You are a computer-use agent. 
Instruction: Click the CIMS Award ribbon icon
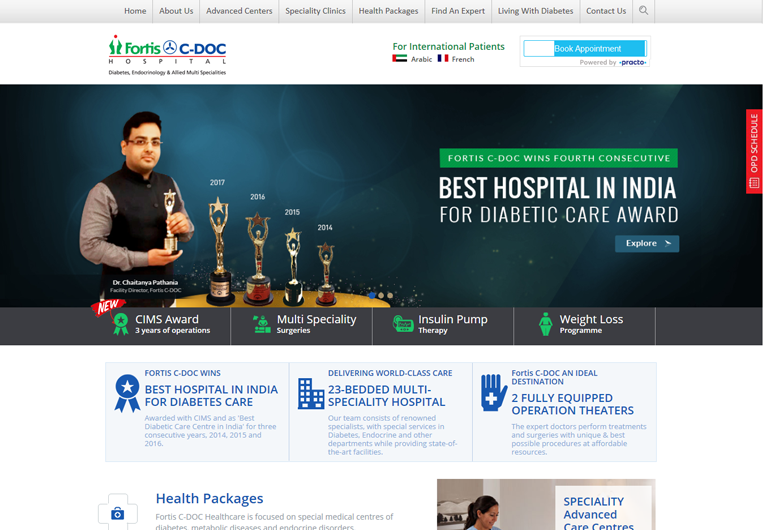pyautogui.click(x=121, y=324)
